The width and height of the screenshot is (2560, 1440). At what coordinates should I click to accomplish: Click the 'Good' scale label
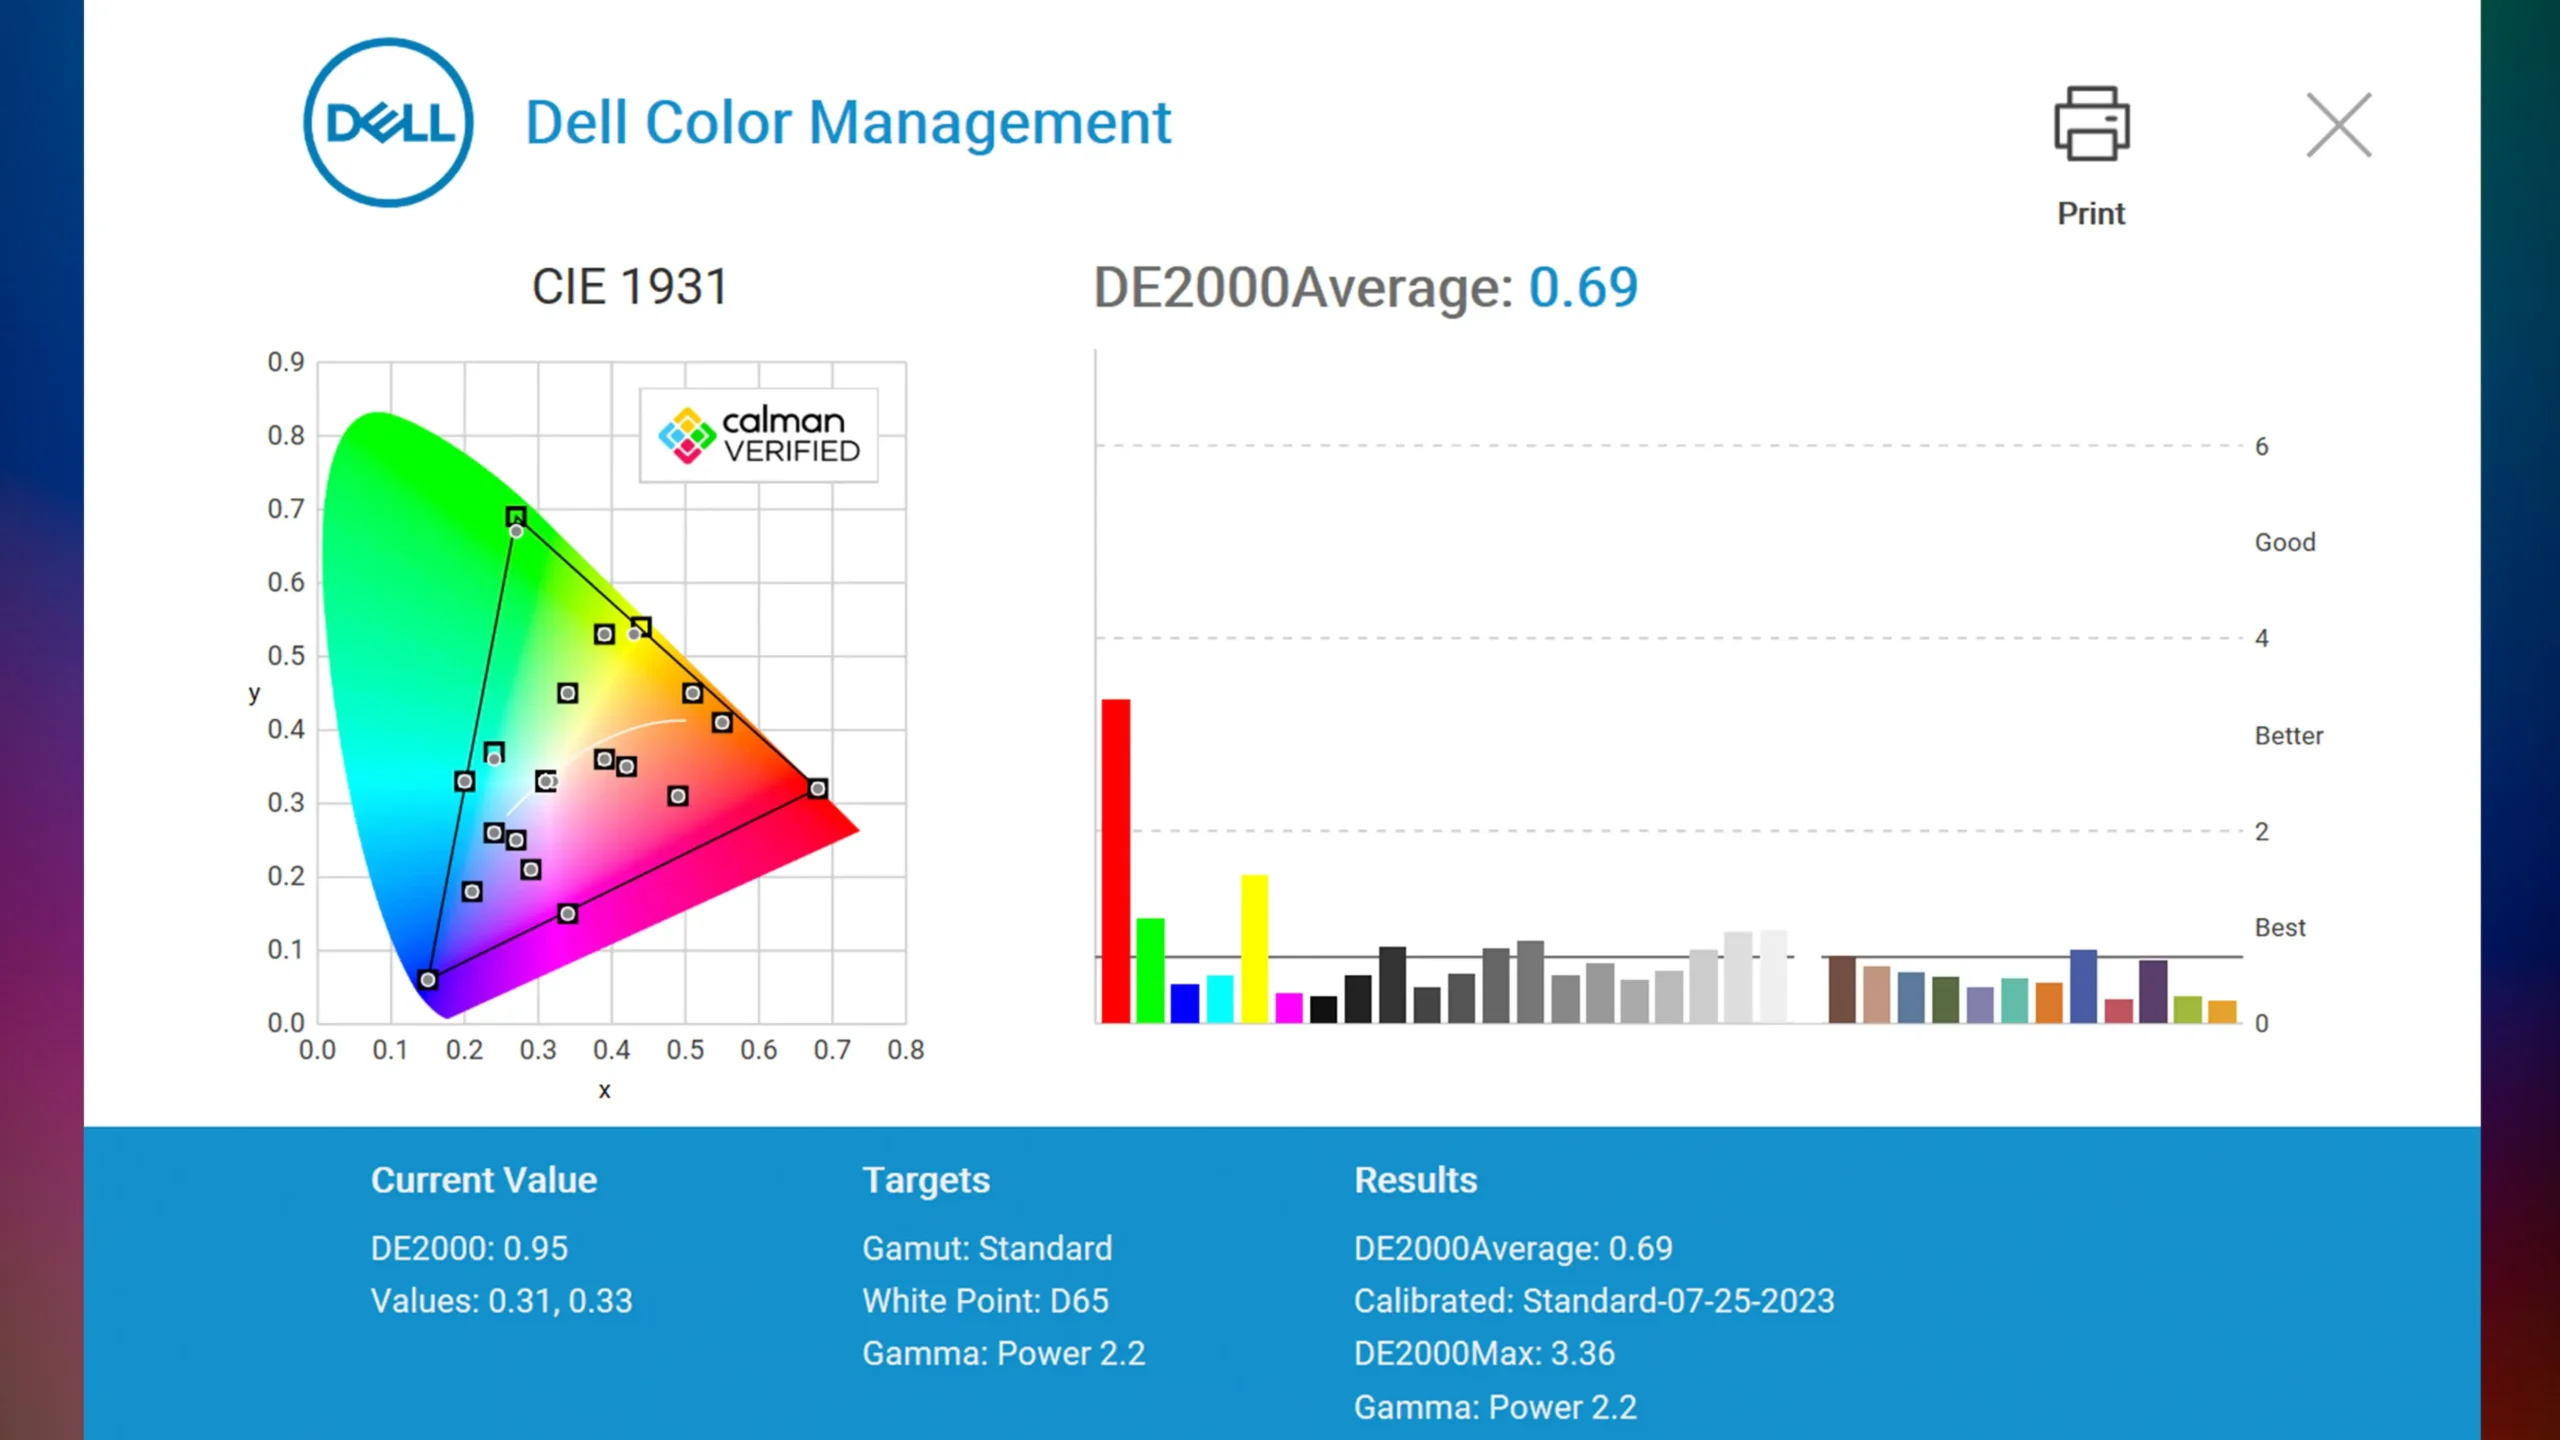[x=2285, y=542]
